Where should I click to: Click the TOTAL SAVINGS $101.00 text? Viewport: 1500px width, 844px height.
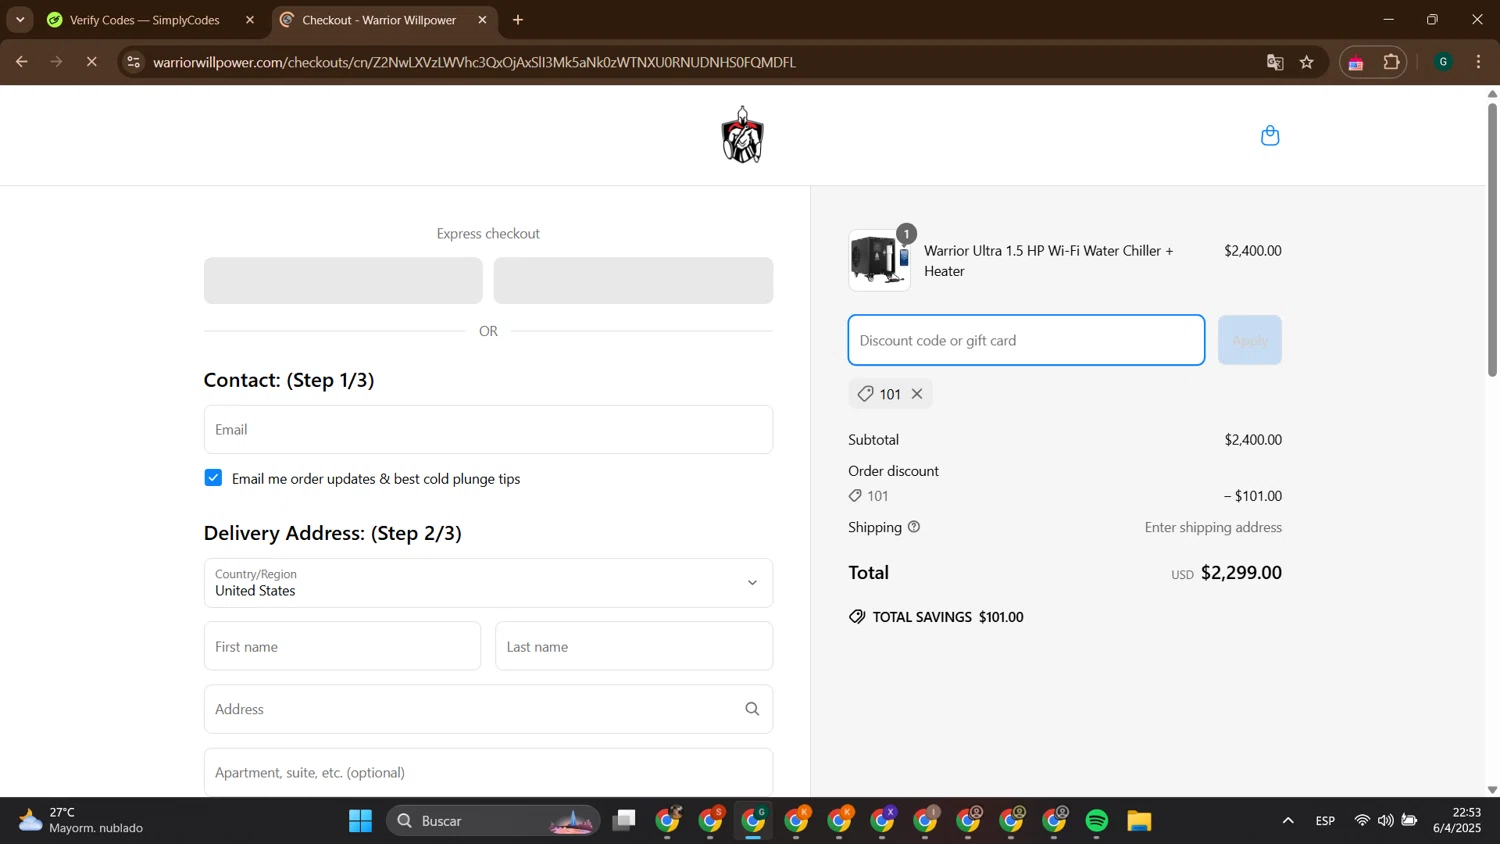(948, 617)
